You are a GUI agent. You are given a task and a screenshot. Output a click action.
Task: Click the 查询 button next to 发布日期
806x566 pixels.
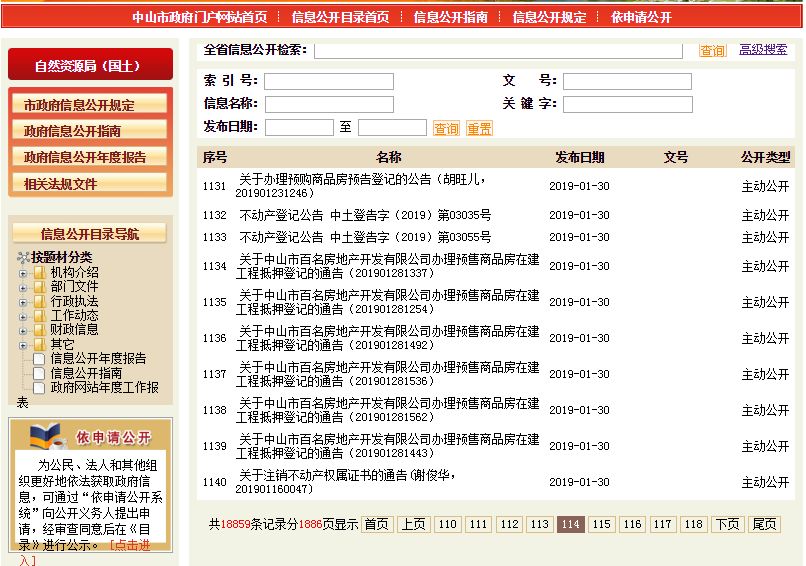click(x=446, y=128)
